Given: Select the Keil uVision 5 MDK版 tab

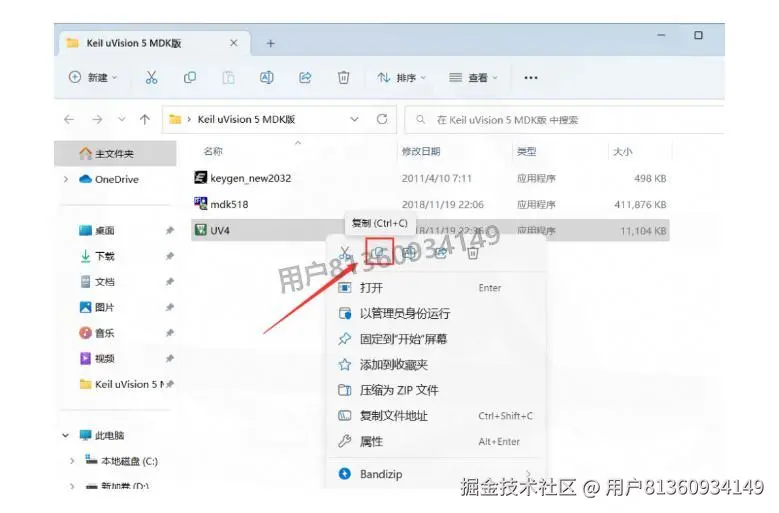Looking at the screenshot, I should pos(155,43).
